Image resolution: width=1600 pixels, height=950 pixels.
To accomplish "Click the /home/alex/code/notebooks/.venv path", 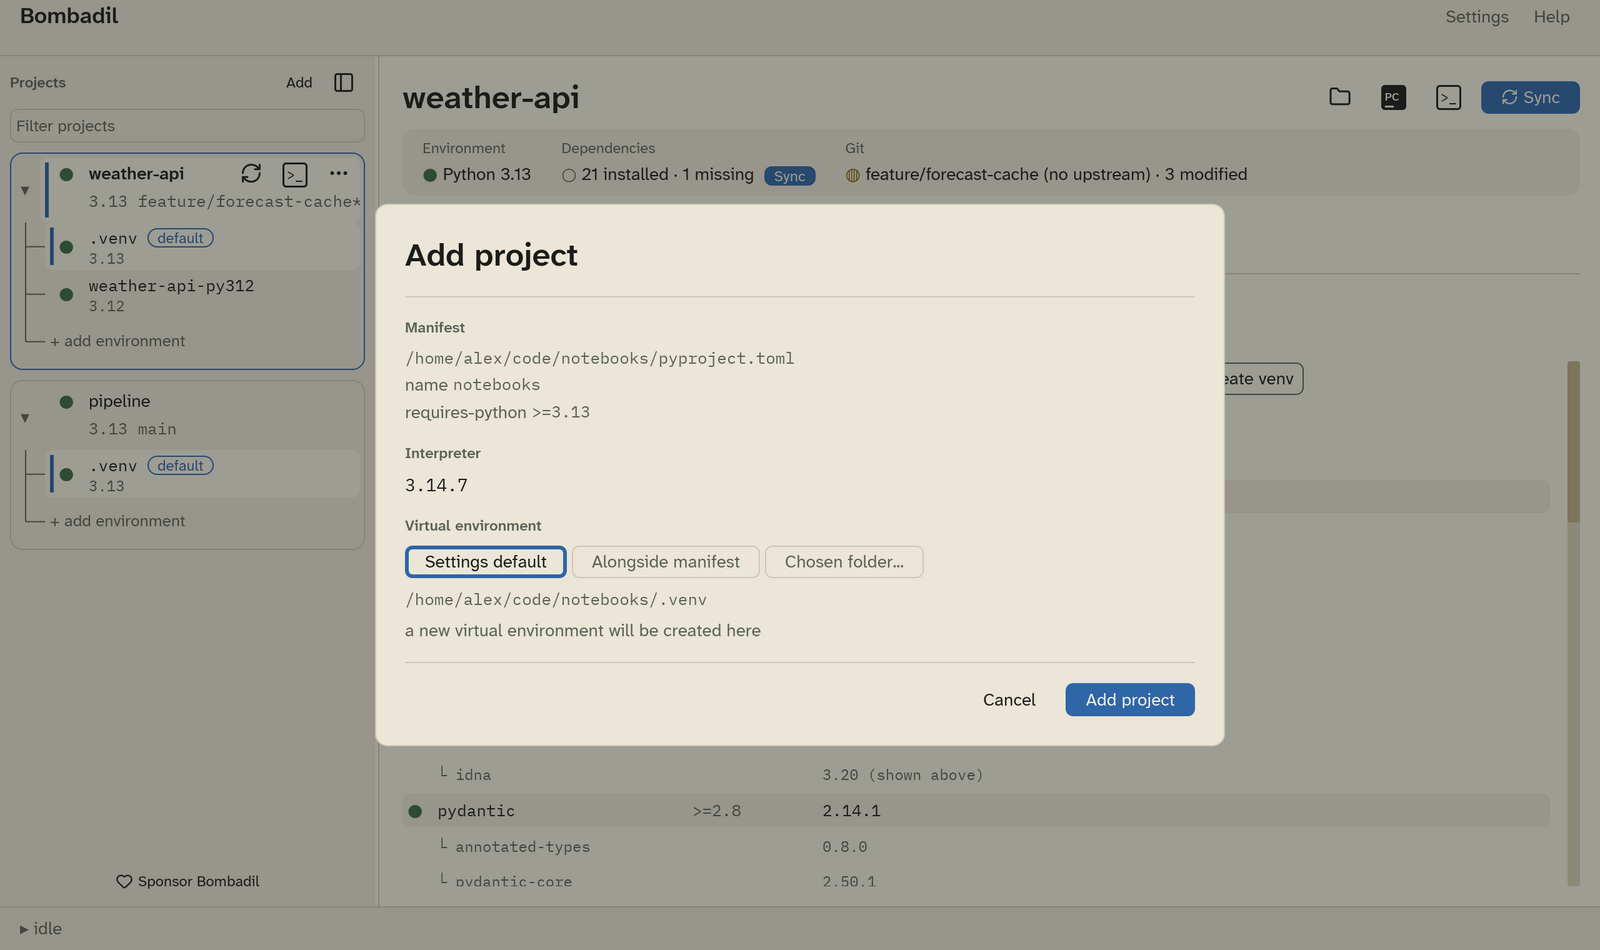I will pyautogui.click(x=556, y=600).
